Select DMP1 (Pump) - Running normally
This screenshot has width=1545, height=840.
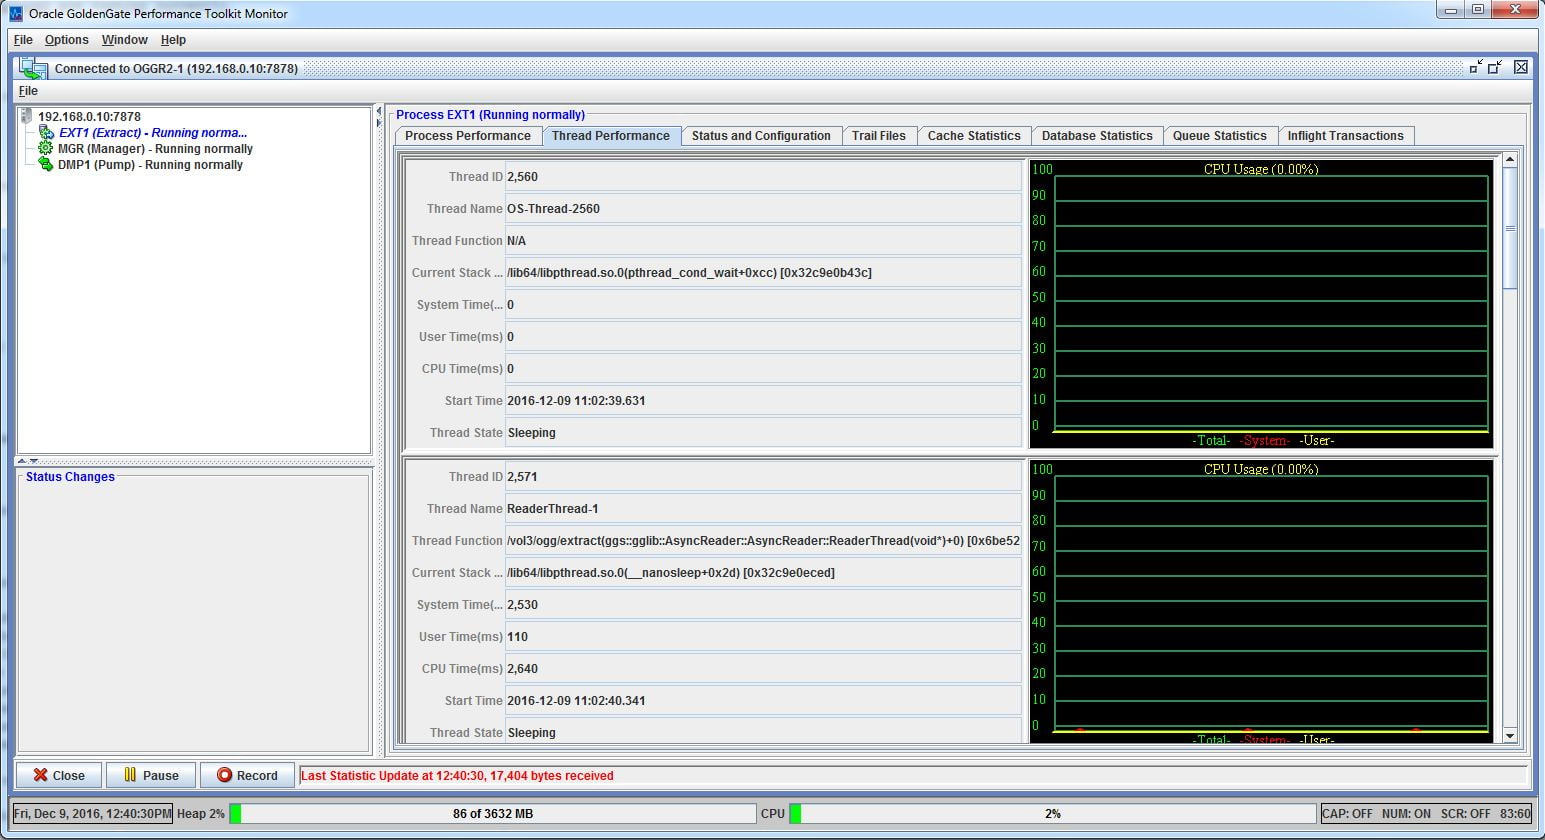click(150, 164)
